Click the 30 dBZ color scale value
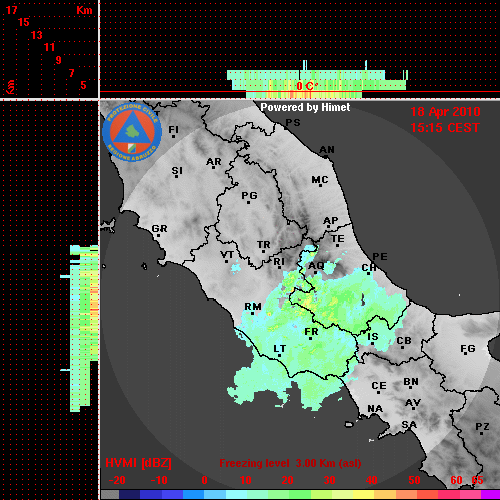 pos(329,480)
